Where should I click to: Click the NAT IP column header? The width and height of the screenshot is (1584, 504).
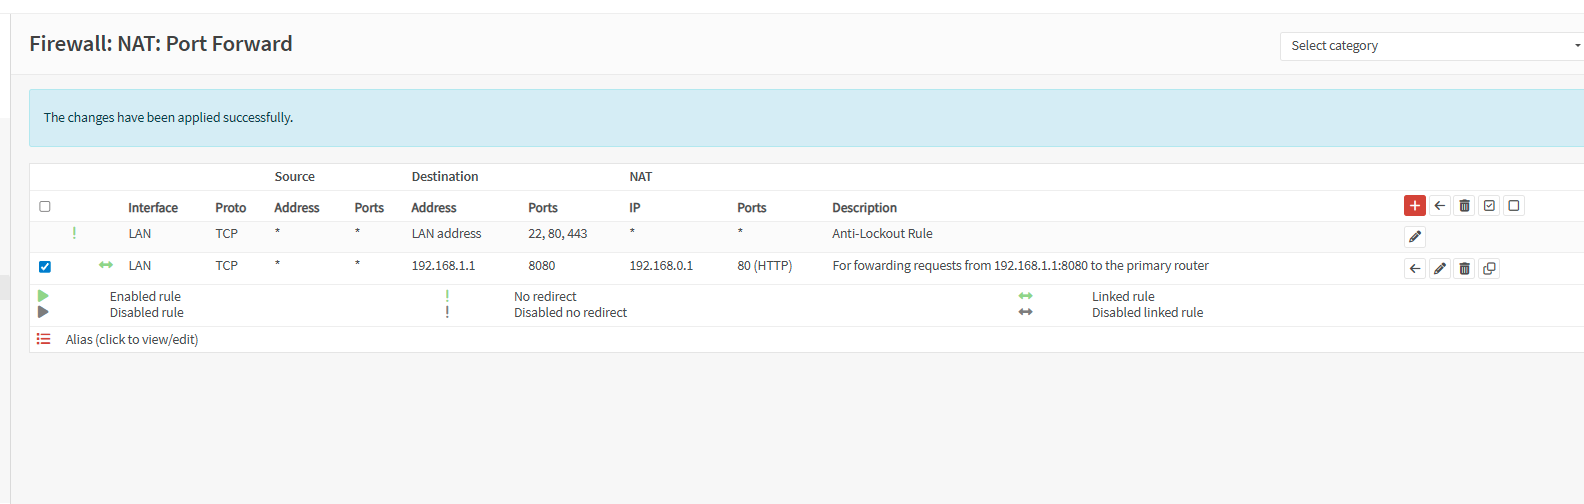[635, 208]
